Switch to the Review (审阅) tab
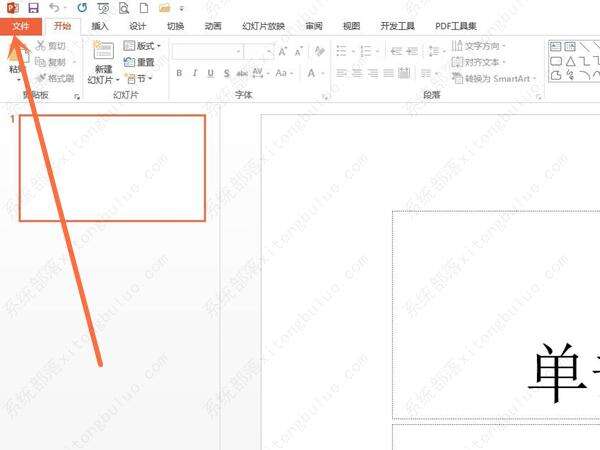 point(314,26)
